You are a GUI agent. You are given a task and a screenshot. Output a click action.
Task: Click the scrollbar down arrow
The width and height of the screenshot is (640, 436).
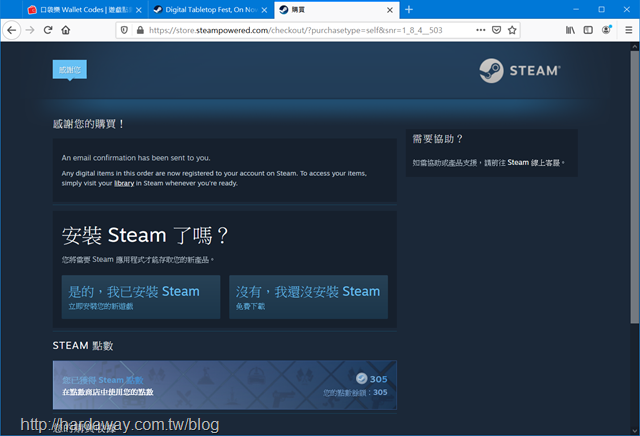coord(635,431)
